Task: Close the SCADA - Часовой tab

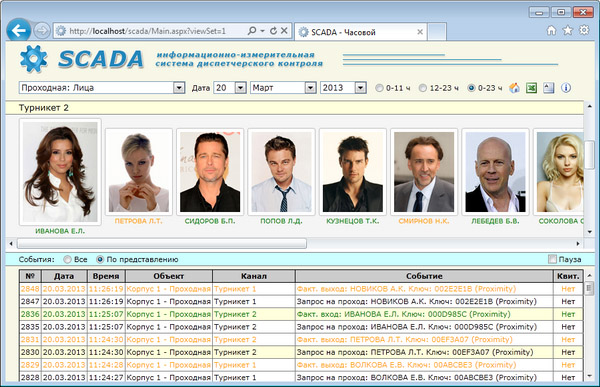Action: (x=420, y=32)
